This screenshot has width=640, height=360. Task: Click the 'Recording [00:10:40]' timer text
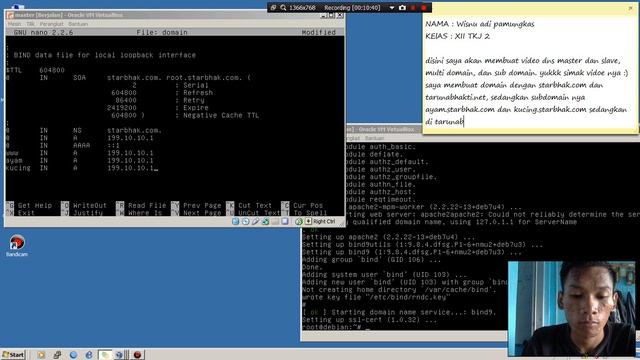tap(352, 8)
